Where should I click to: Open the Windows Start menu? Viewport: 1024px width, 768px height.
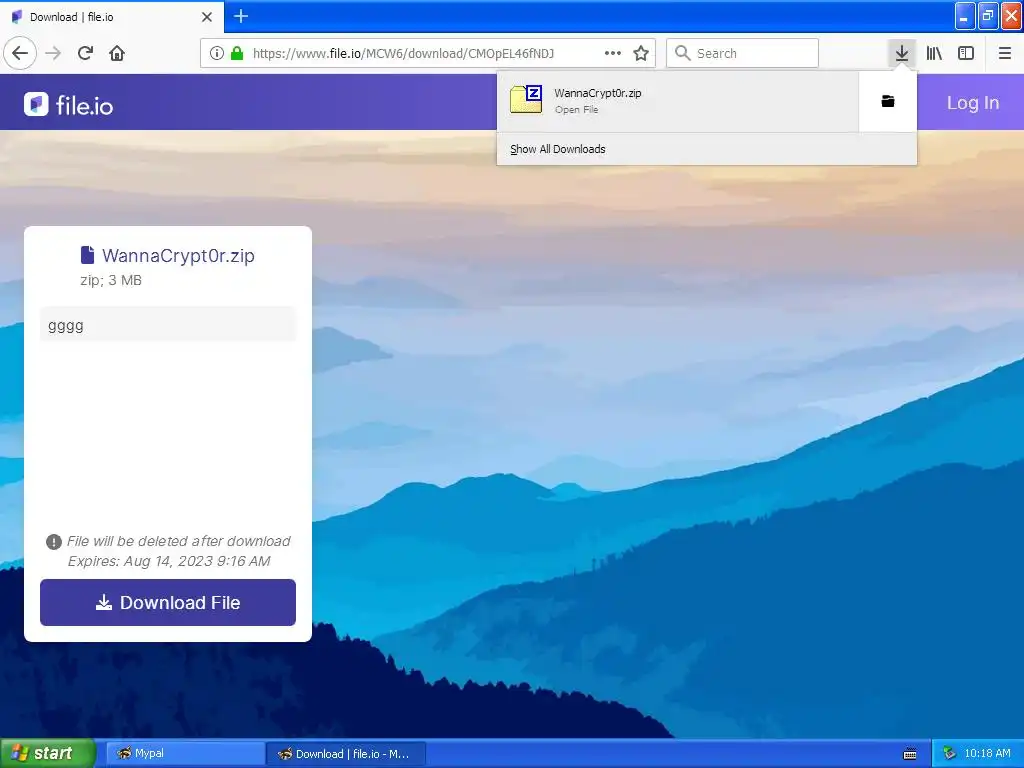[x=48, y=753]
